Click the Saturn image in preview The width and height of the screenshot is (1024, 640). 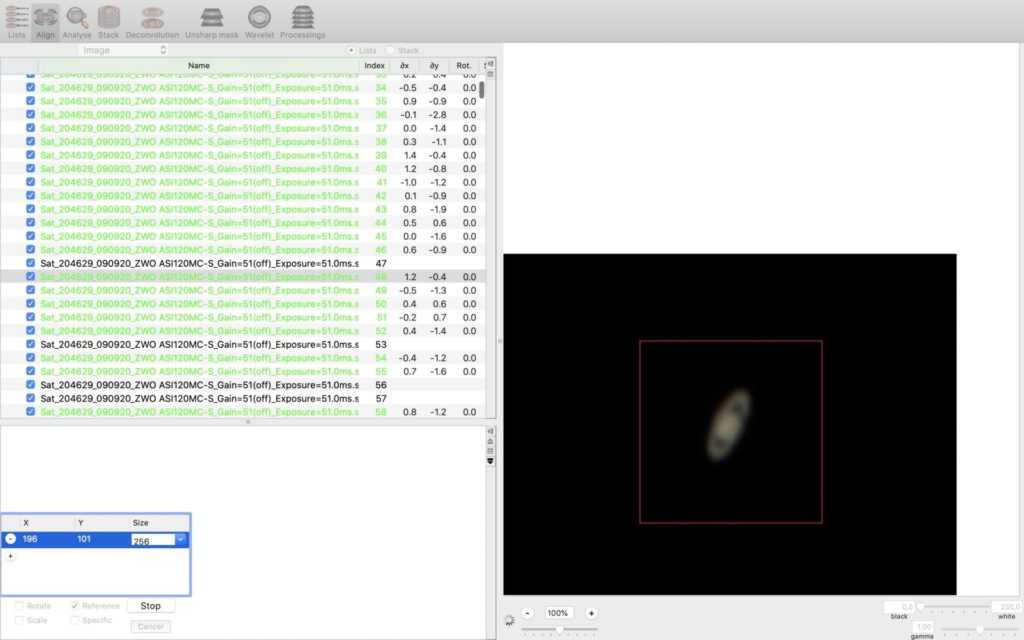point(729,425)
